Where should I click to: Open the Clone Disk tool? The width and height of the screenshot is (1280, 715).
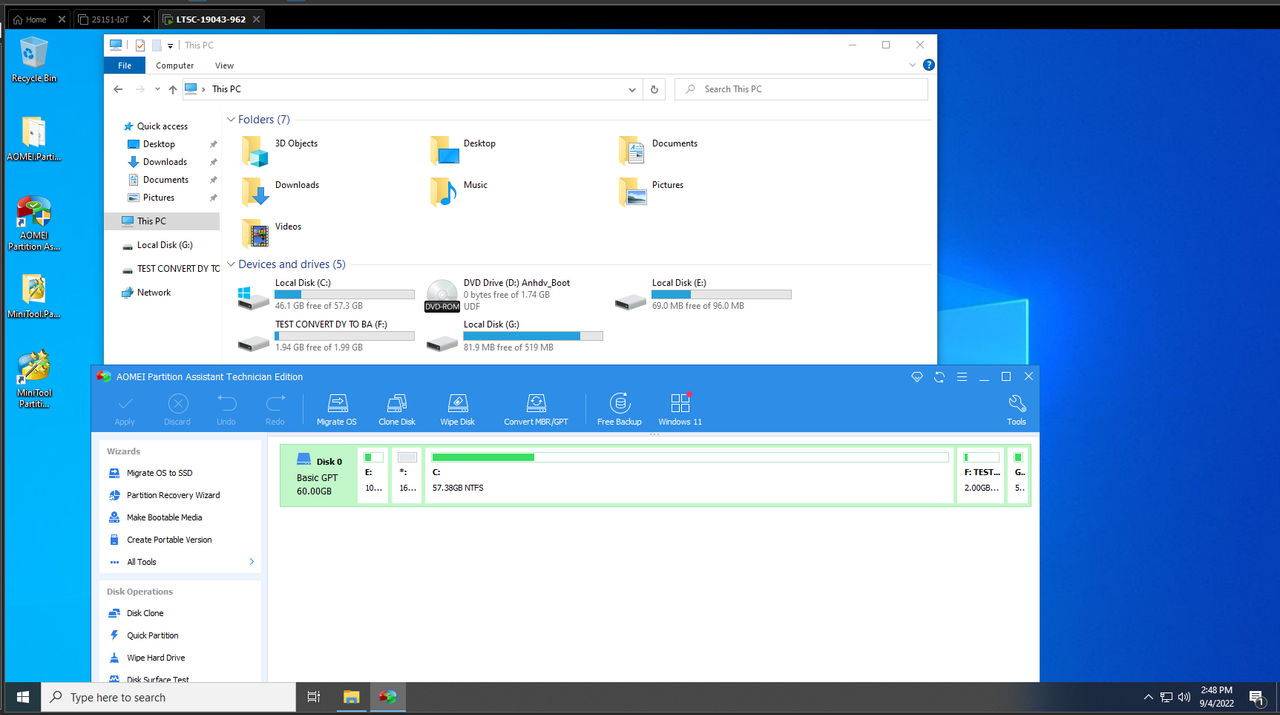(397, 409)
